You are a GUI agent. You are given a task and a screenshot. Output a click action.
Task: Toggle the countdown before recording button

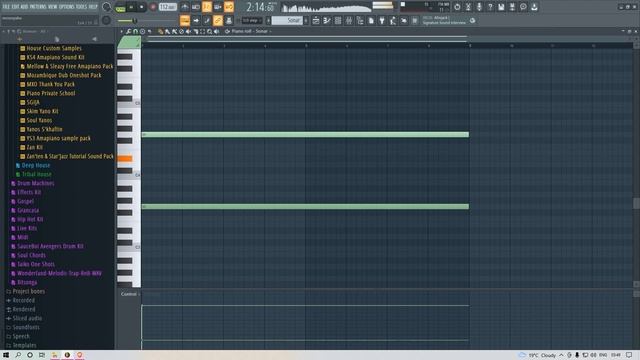click(207, 7)
